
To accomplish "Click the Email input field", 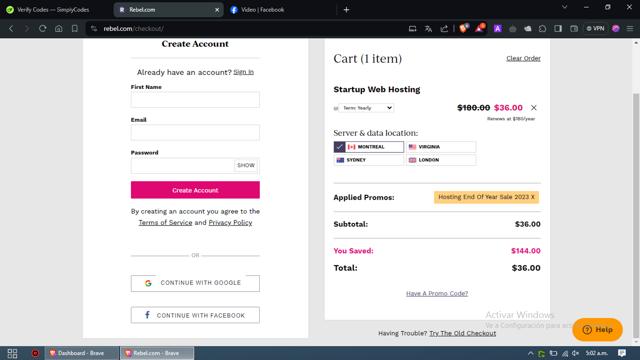I will pos(195,133).
